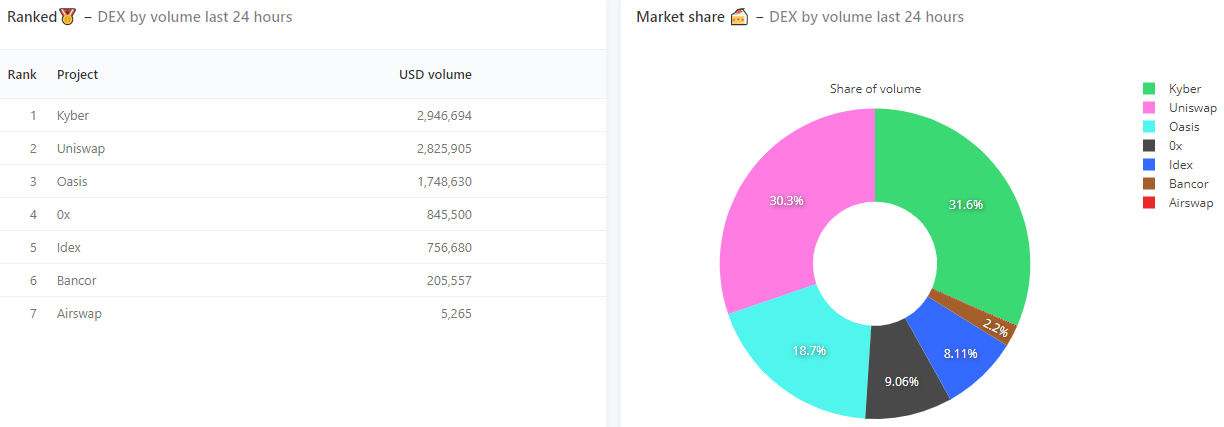Toggle Oasis cyan legend swatch
The width and height of the screenshot is (1224, 427).
point(1149,127)
